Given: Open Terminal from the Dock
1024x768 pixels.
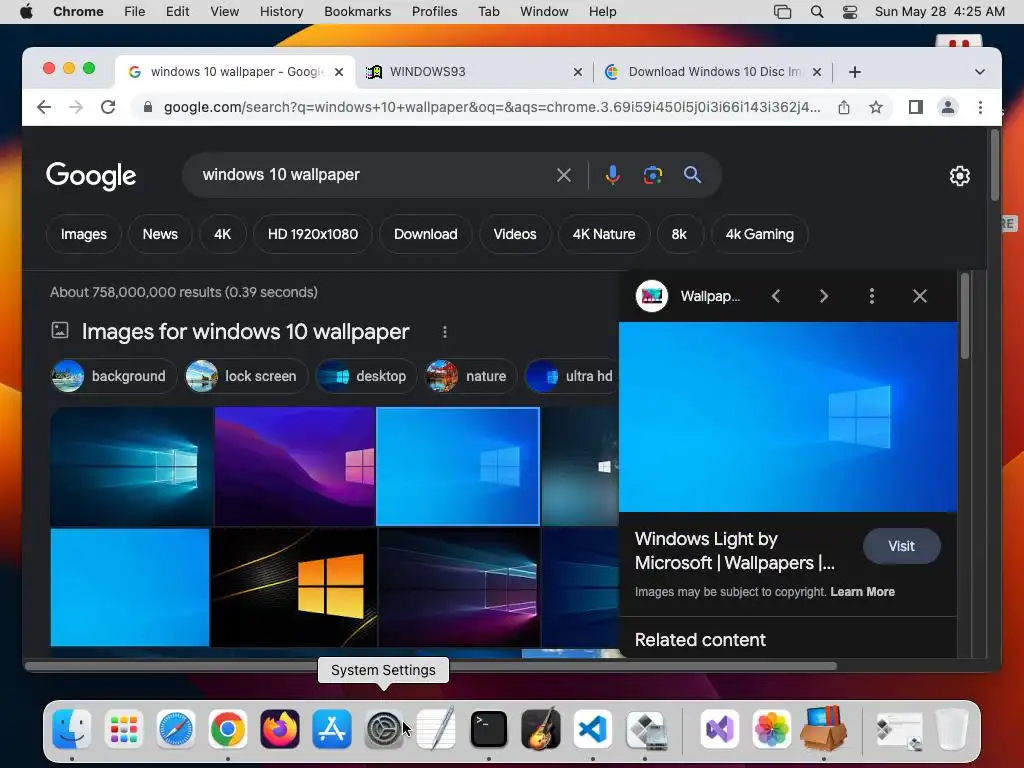Looking at the screenshot, I should point(488,729).
